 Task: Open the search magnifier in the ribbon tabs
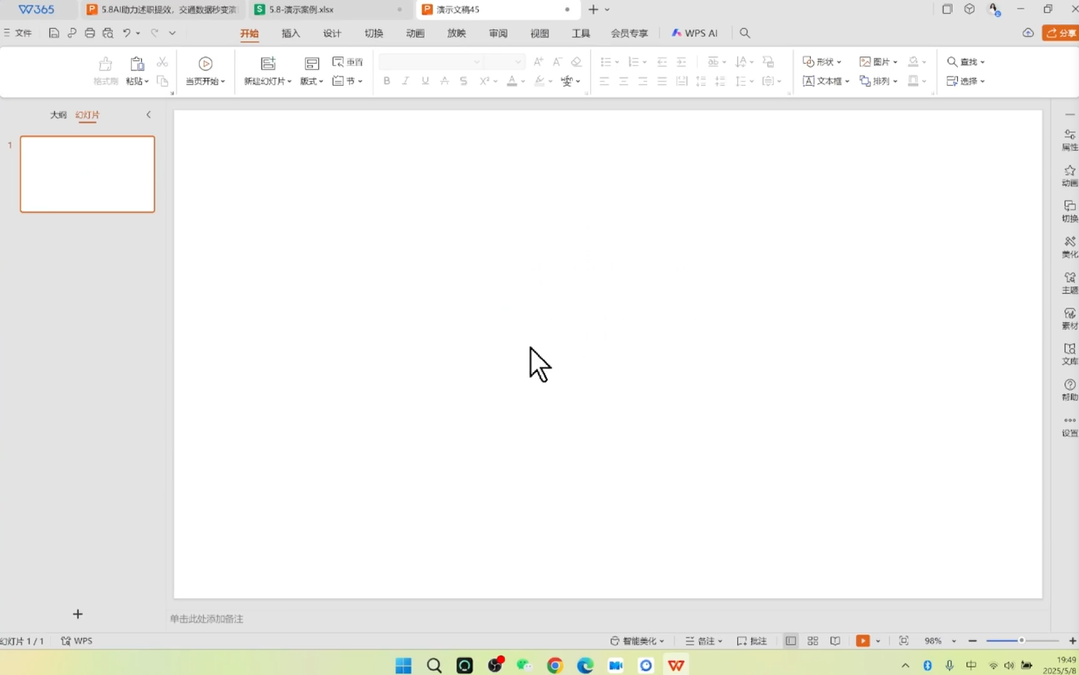(745, 33)
